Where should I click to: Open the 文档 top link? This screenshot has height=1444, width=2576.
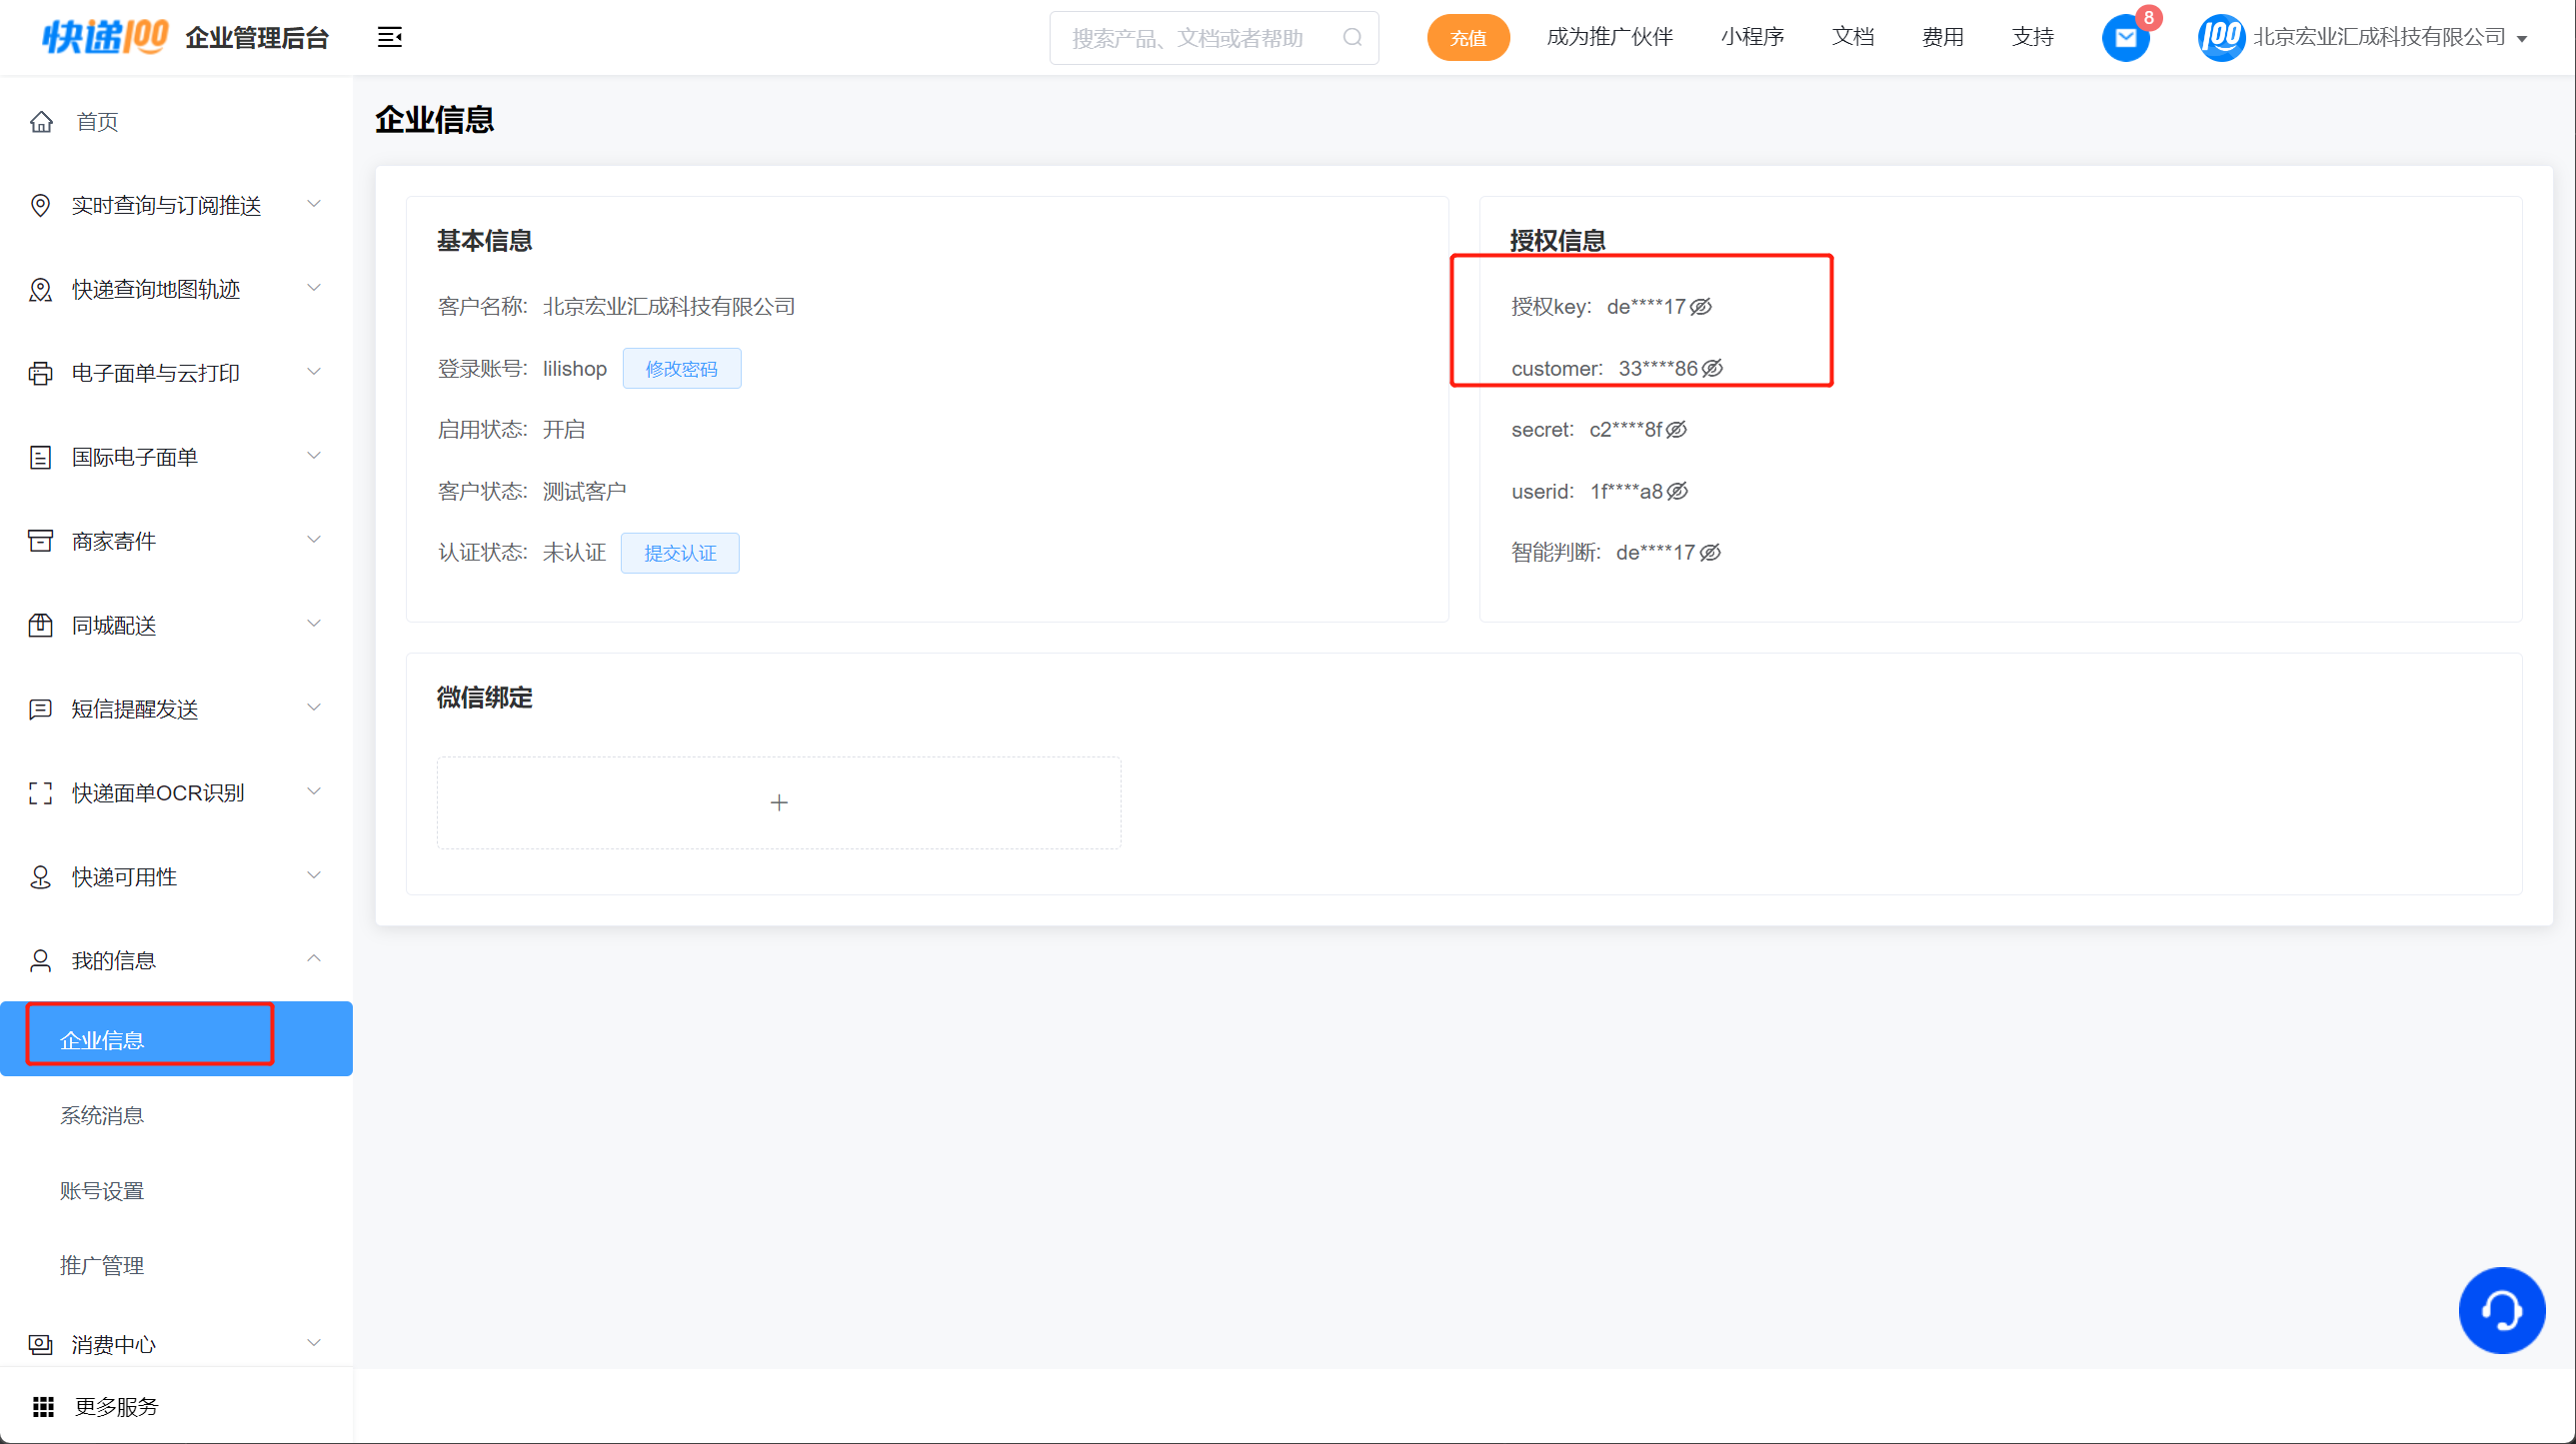click(x=1852, y=37)
